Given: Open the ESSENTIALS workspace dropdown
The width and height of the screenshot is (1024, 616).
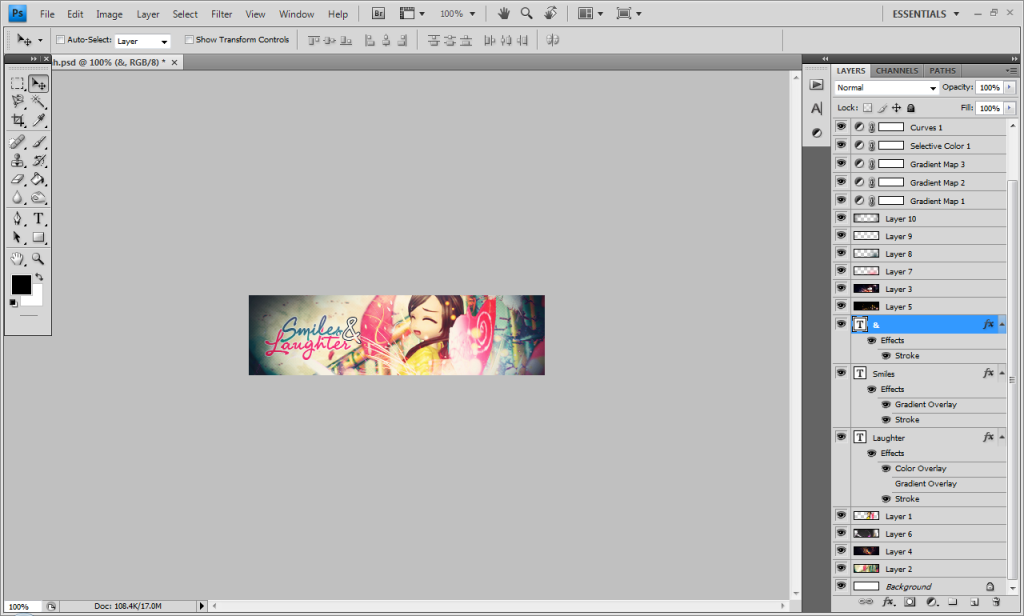Looking at the screenshot, I should pyautogui.click(x=926, y=14).
